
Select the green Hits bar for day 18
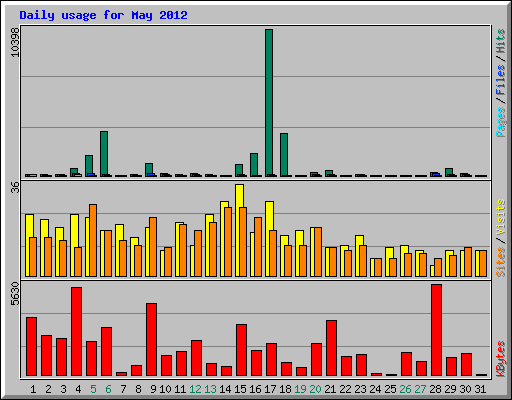pyautogui.click(x=284, y=155)
